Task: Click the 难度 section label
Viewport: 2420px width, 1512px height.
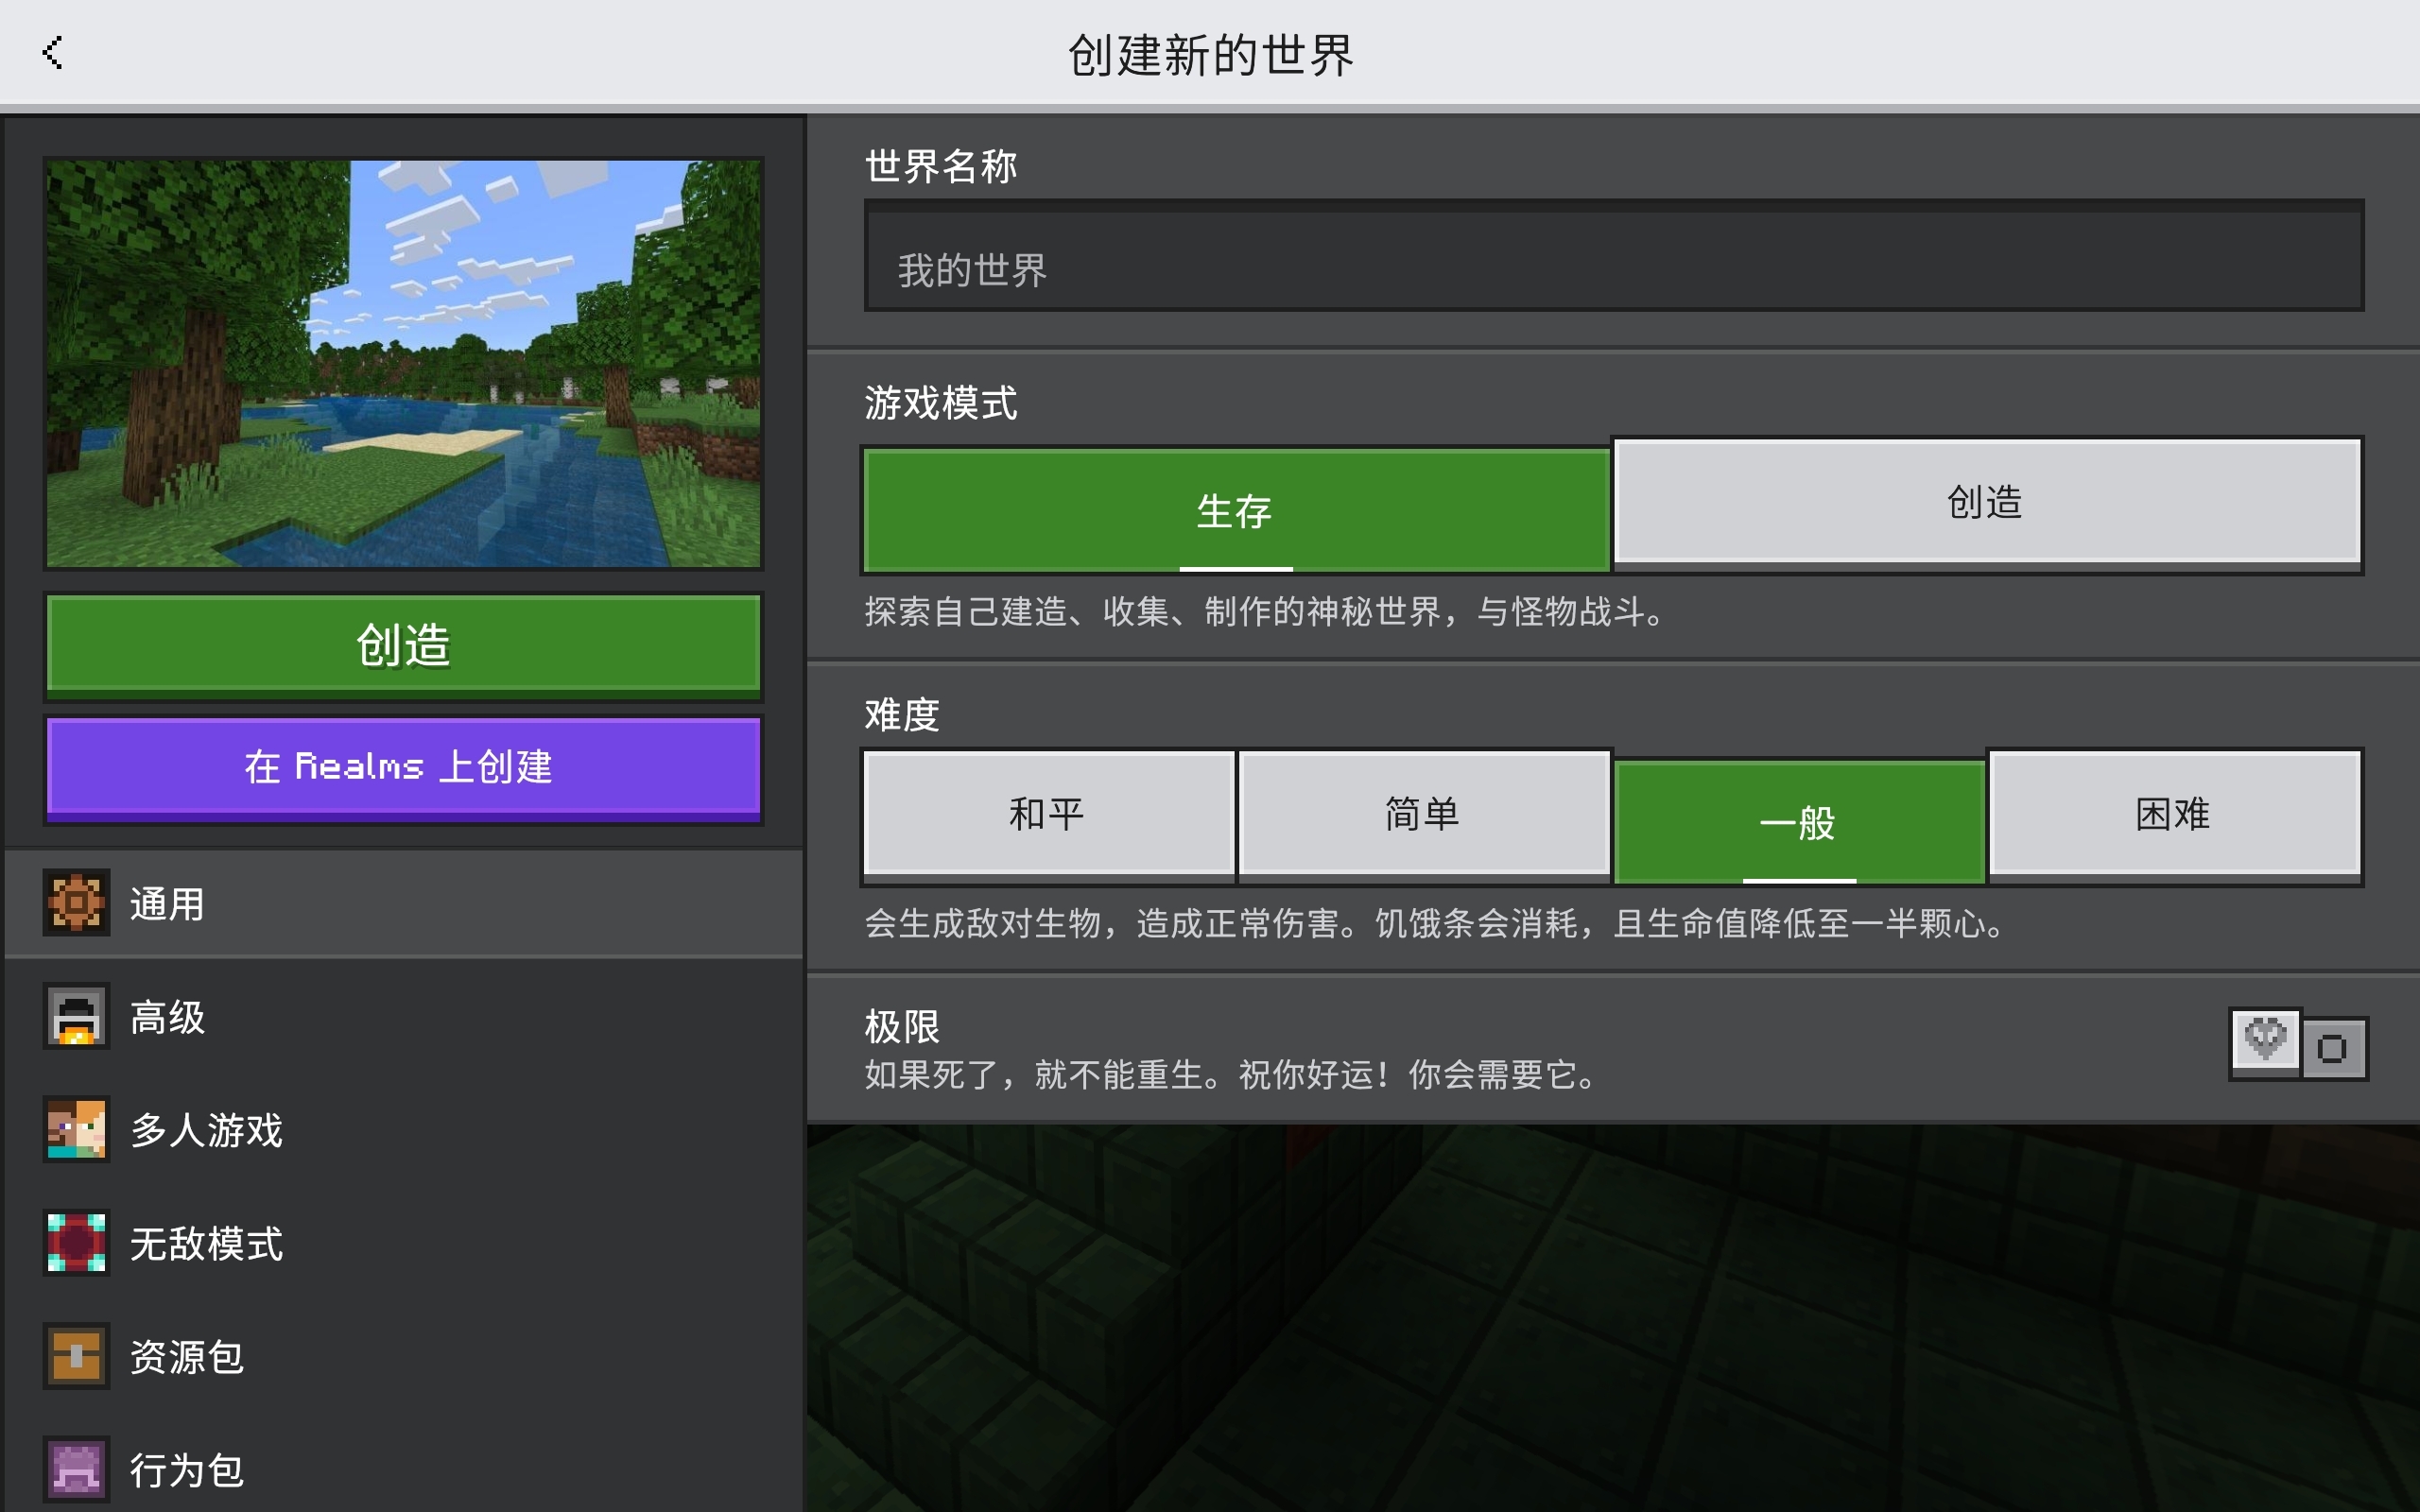Action: click(x=902, y=714)
